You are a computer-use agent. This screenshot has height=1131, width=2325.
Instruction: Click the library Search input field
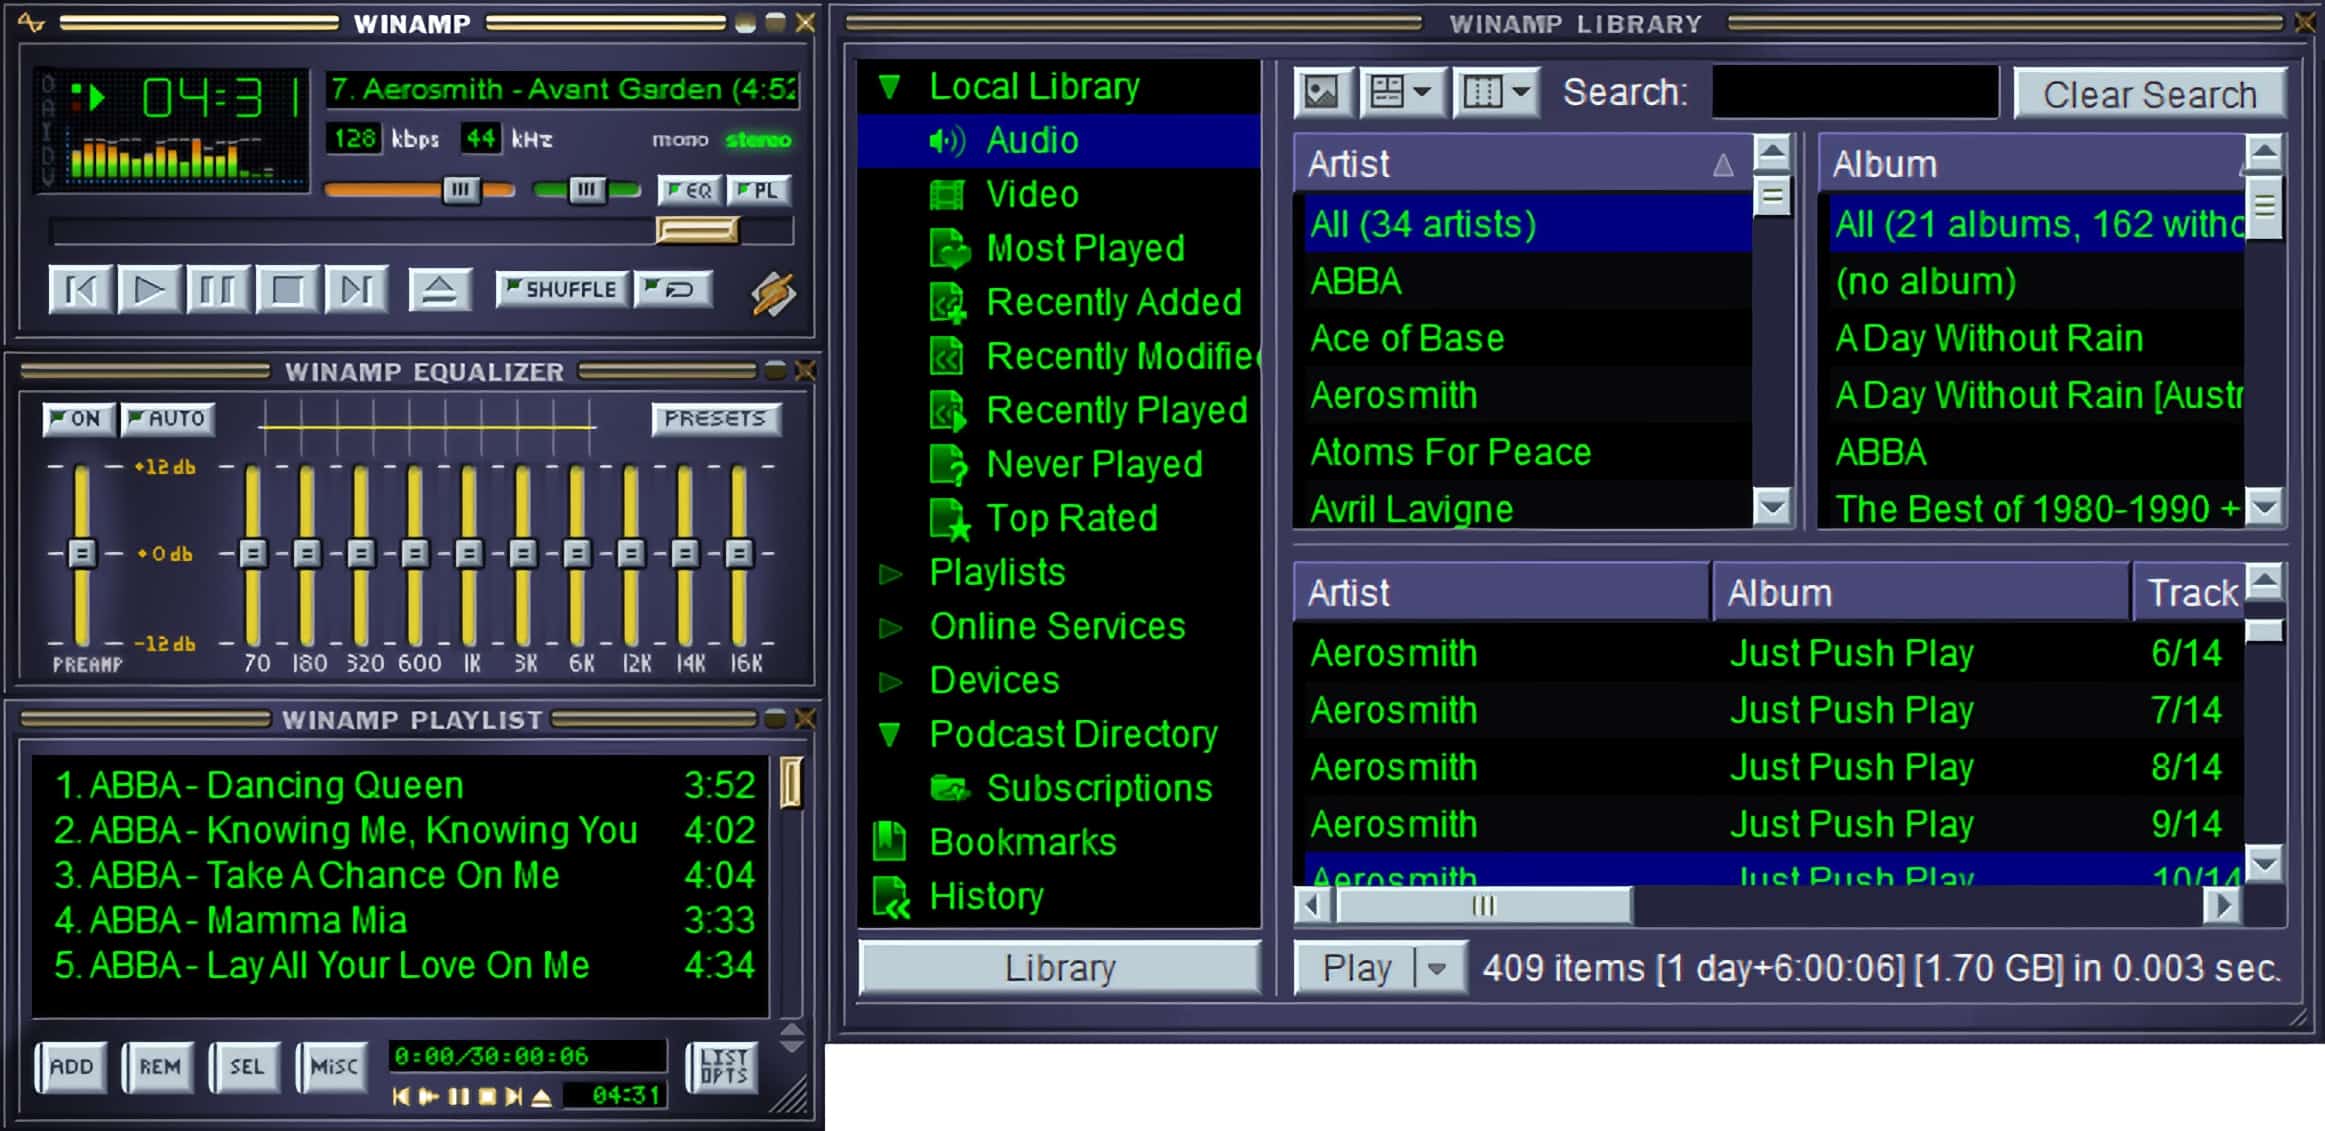point(1855,93)
